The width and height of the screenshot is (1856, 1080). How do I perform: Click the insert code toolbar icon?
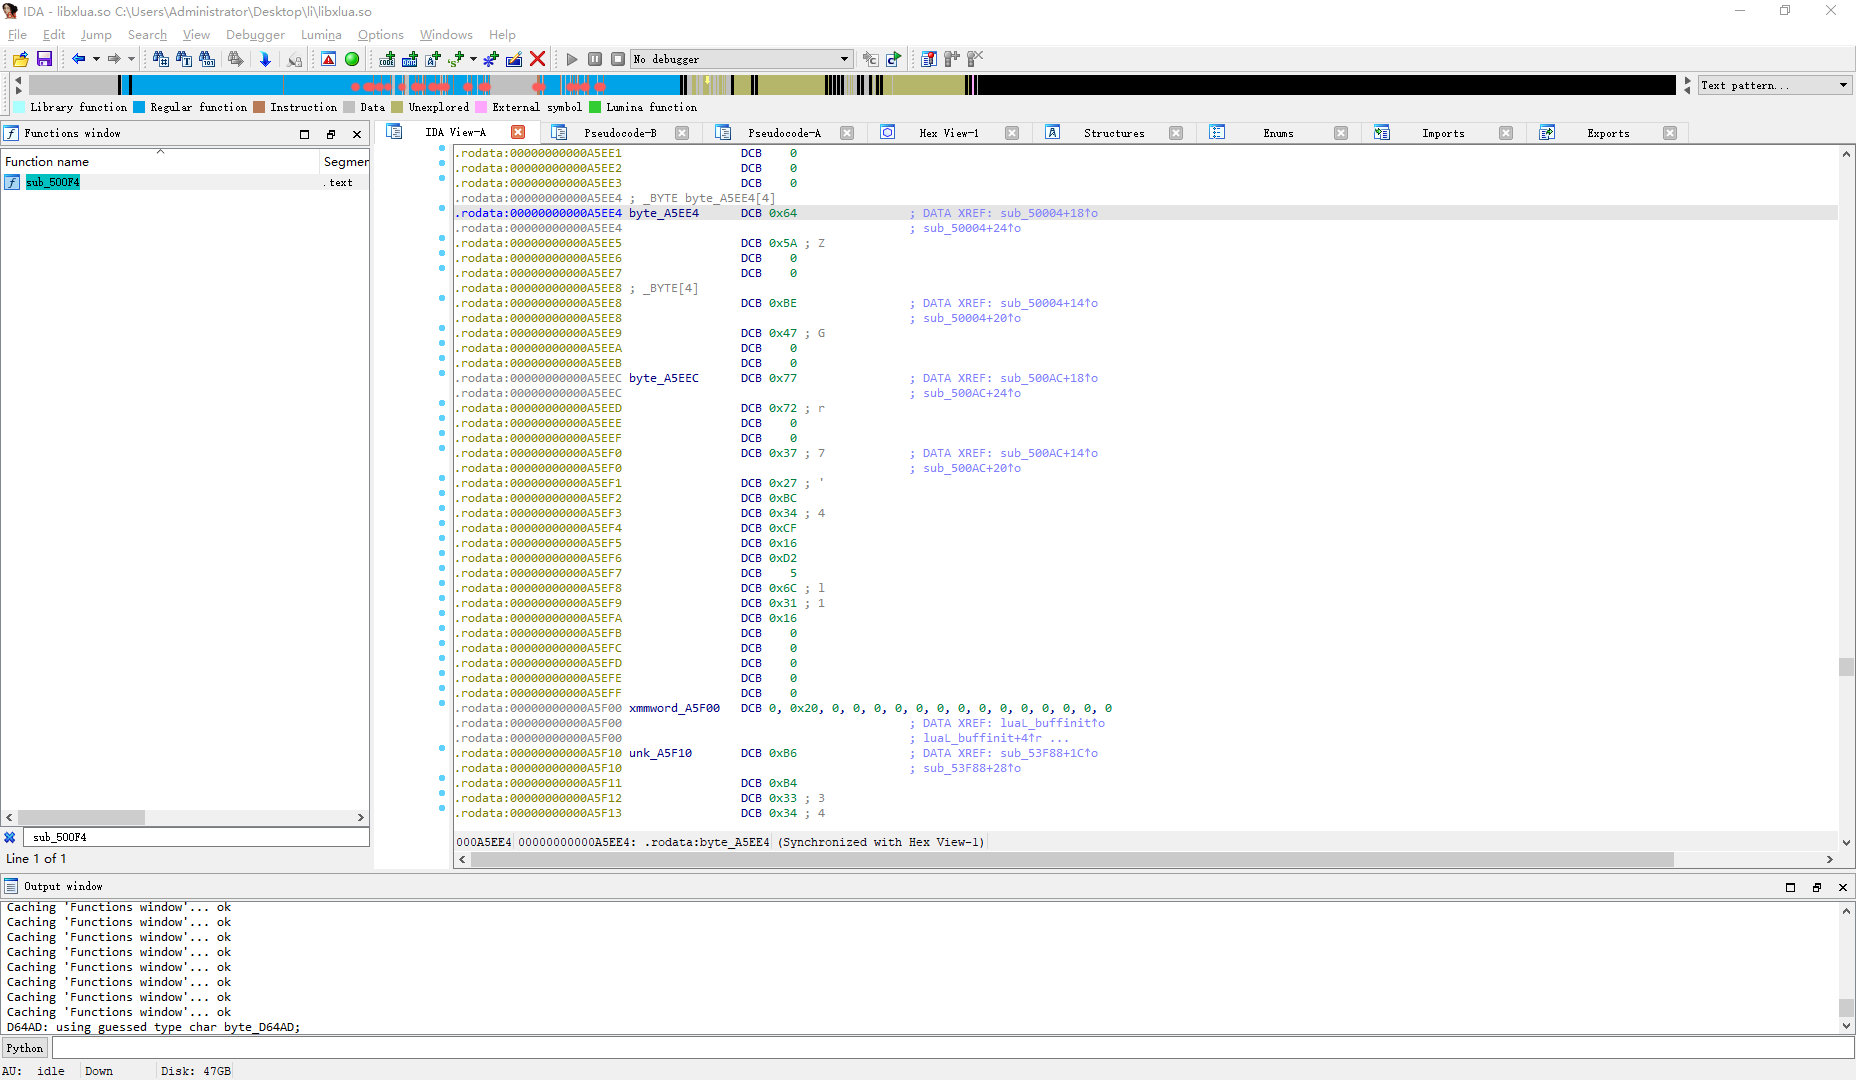(x=387, y=59)
